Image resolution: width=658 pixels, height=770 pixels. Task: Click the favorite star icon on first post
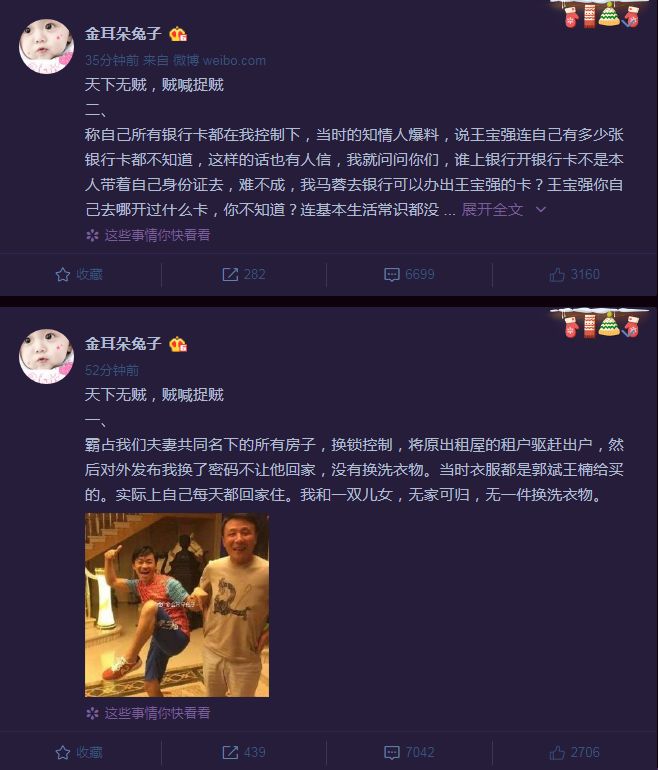pos(62,275)
